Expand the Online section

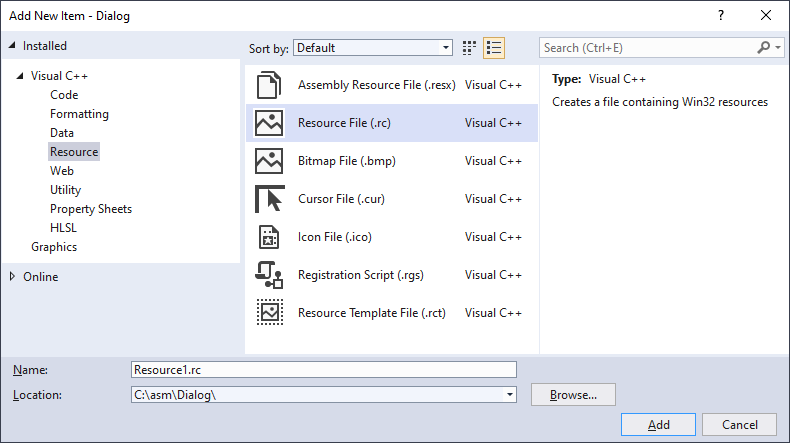tap(13, 276)
